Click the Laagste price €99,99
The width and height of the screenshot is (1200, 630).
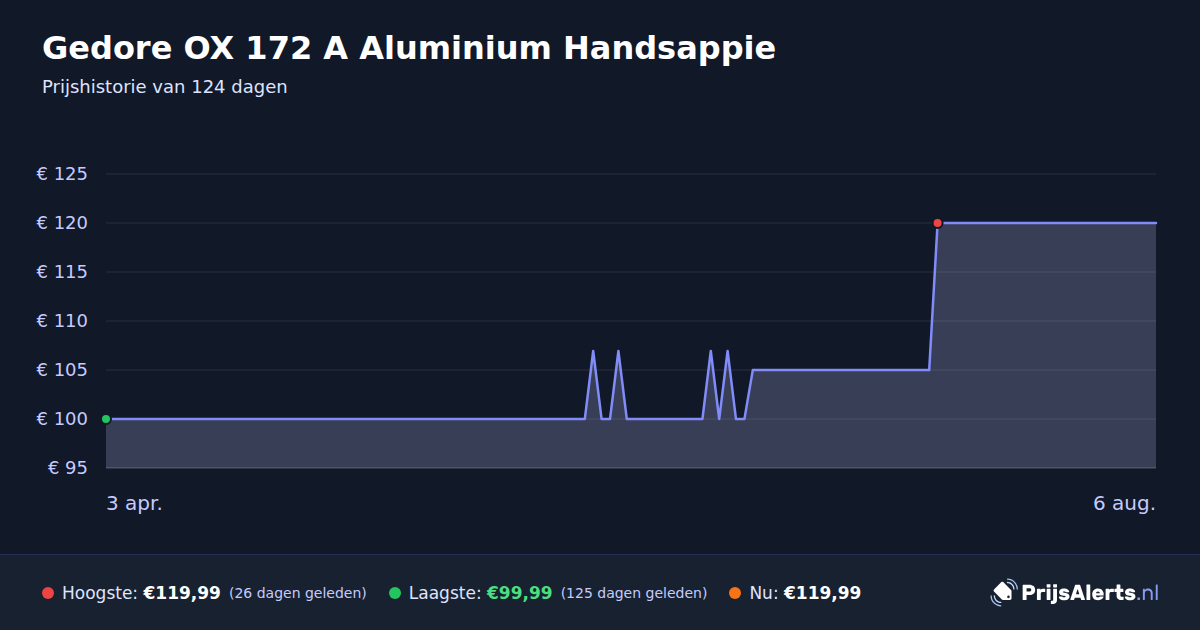pyautogui.click(x=519, y=593)
